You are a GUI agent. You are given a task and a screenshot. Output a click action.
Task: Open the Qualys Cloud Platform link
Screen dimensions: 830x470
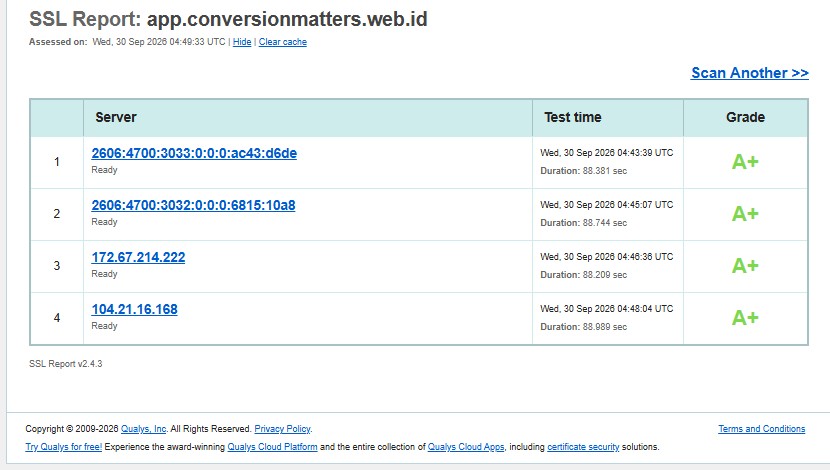[x=272, y=447]
